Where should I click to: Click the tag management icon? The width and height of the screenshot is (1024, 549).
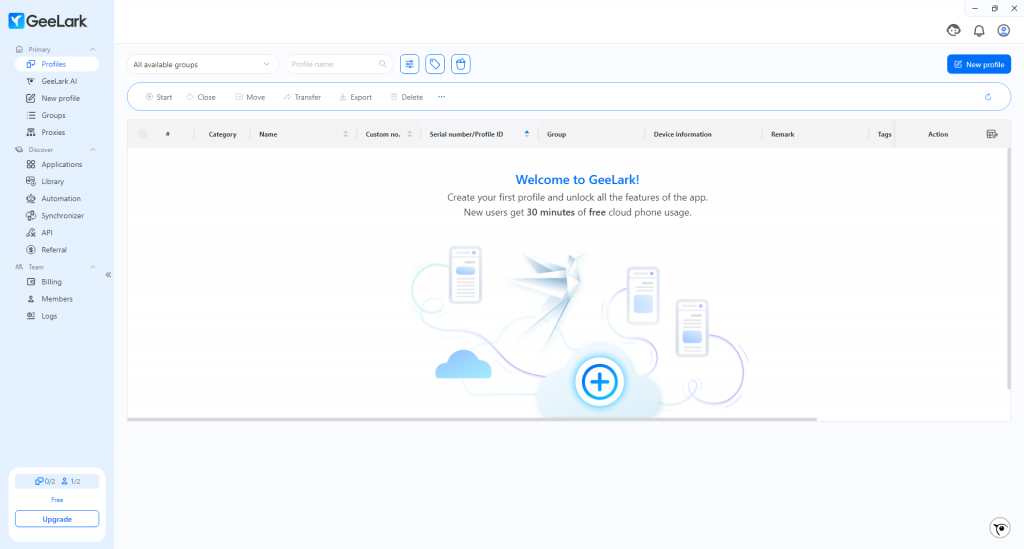click(x=435, y=64)
